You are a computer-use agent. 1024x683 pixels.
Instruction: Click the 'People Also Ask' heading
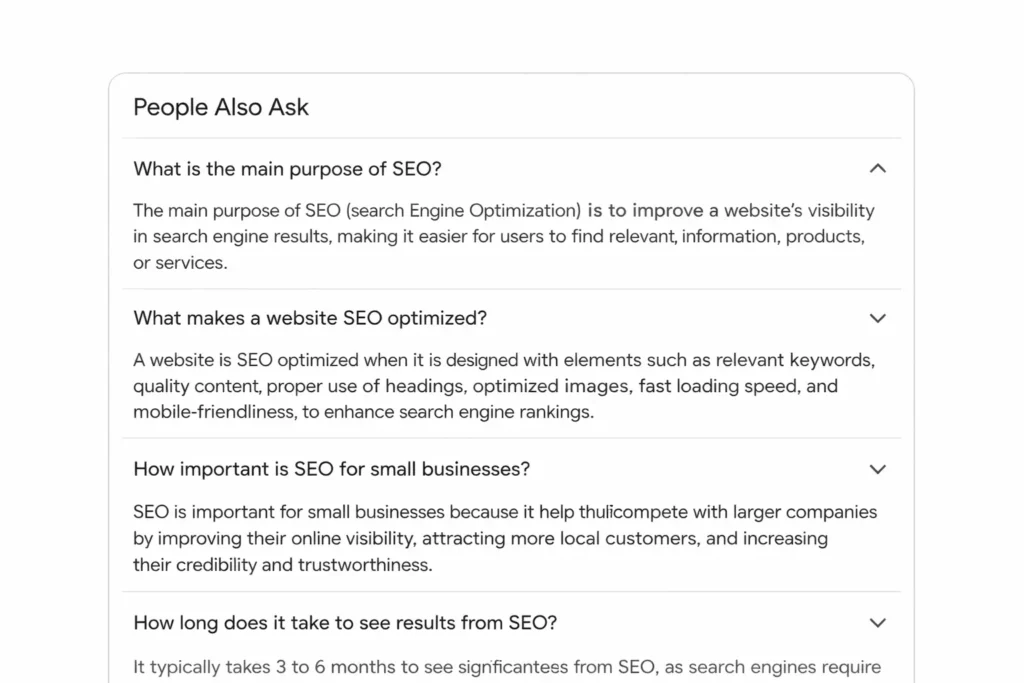click(220, 107)
